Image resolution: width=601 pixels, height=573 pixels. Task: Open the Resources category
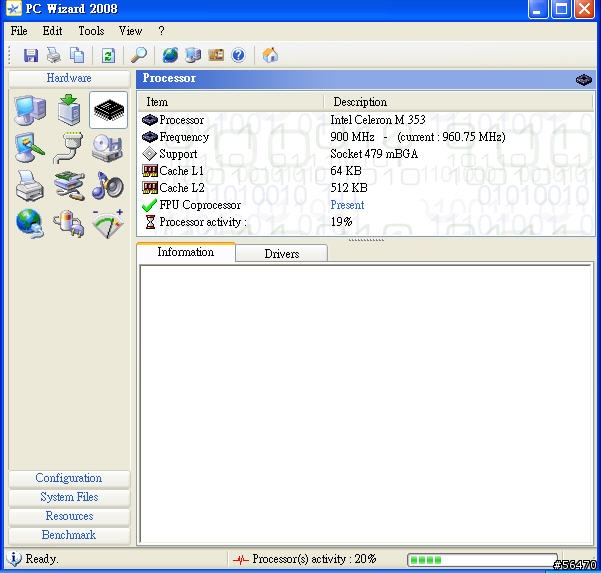tap(69, 516)
